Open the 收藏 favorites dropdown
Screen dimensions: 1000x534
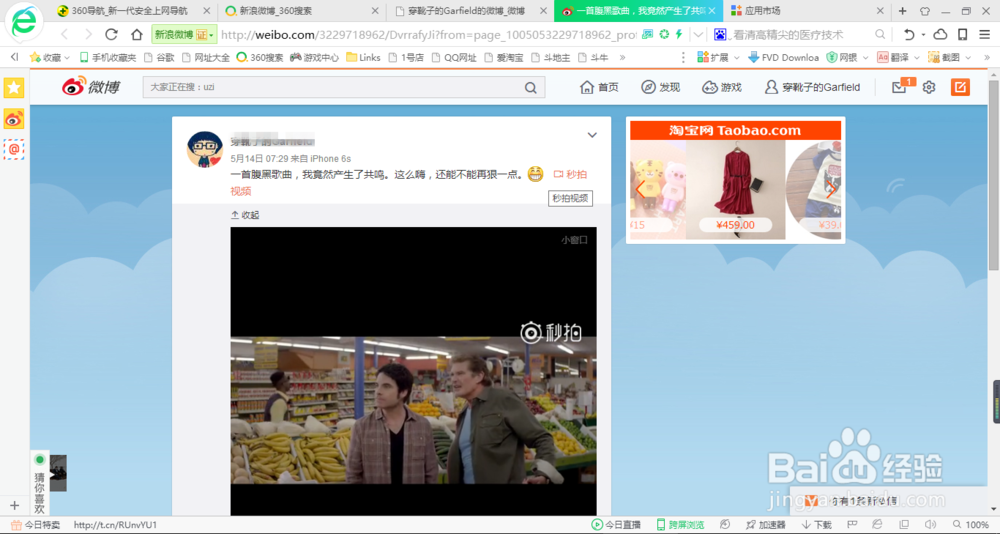[49, 57]
